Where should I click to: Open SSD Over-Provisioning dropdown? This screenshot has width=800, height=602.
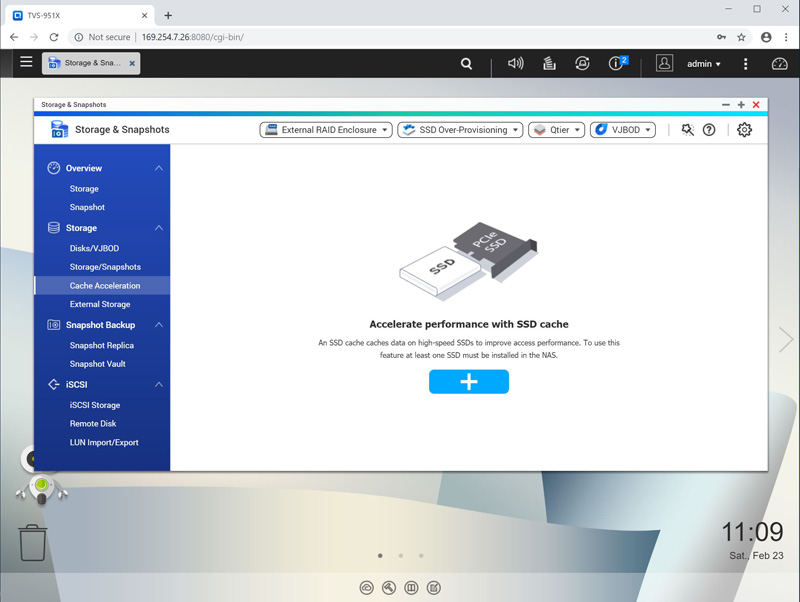460,130
